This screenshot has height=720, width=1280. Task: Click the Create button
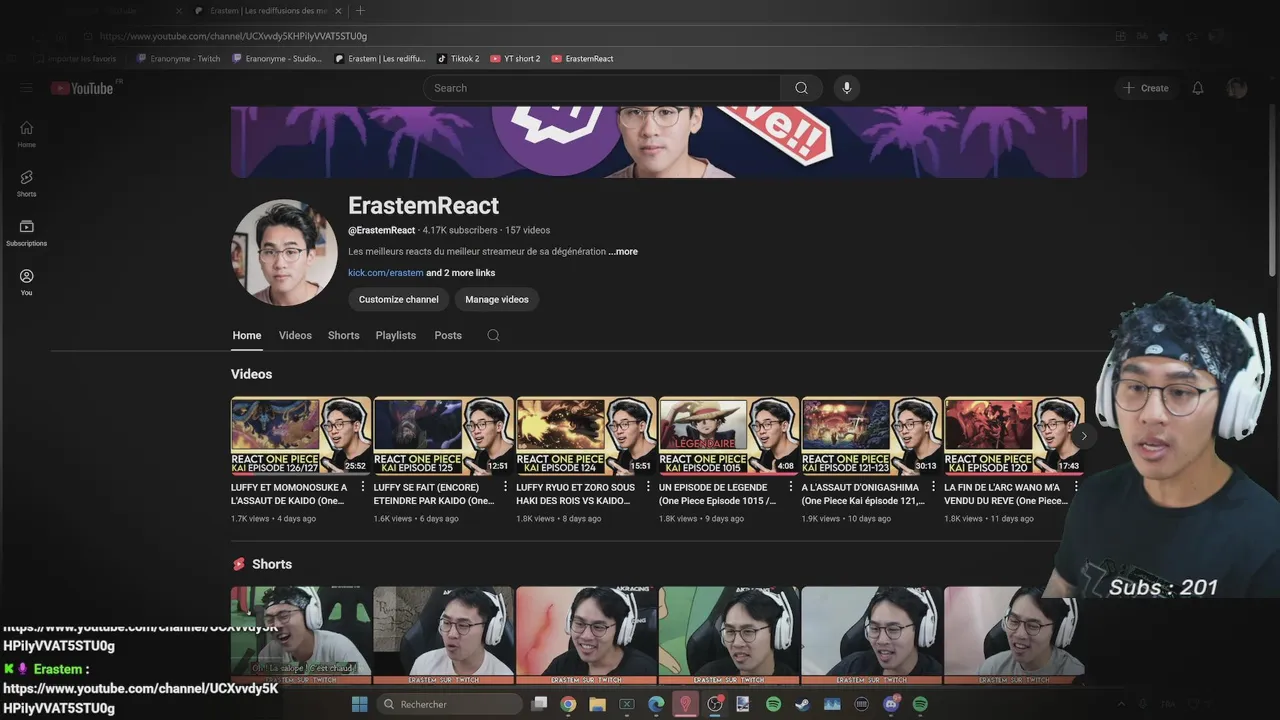click(x=1145, y=88)
